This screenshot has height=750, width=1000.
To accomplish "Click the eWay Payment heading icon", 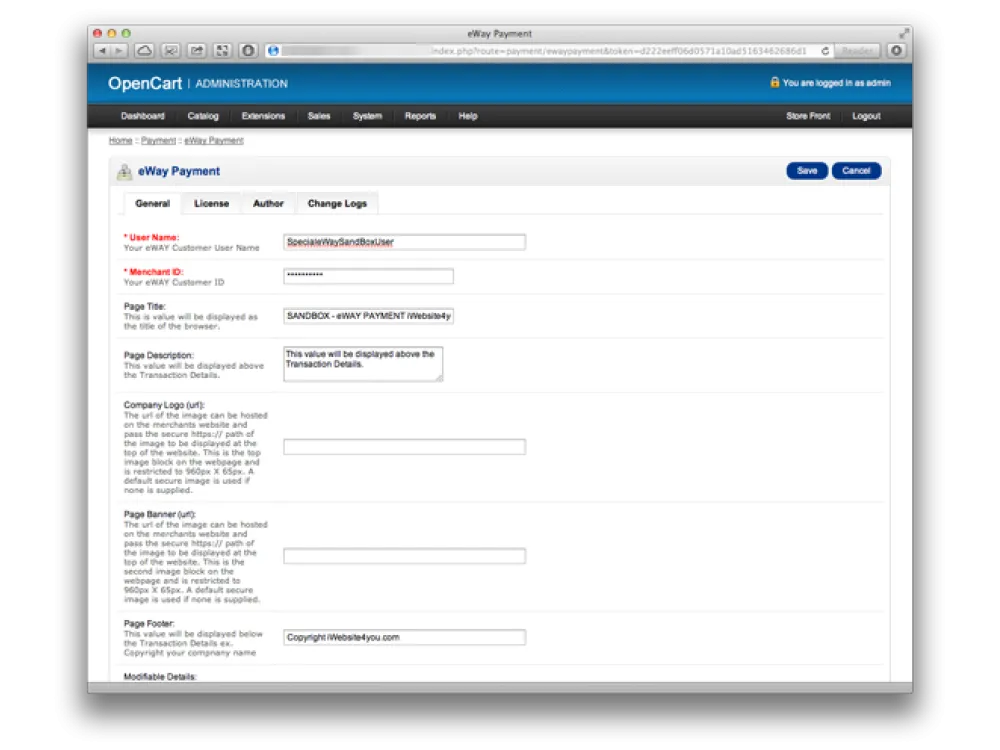I will [124, 172].
